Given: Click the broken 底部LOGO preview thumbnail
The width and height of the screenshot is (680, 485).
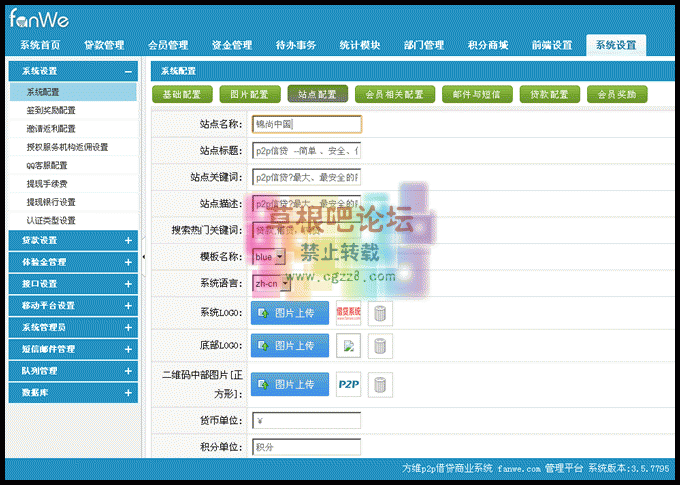Looking at the screenshot, I should (348, 346).
